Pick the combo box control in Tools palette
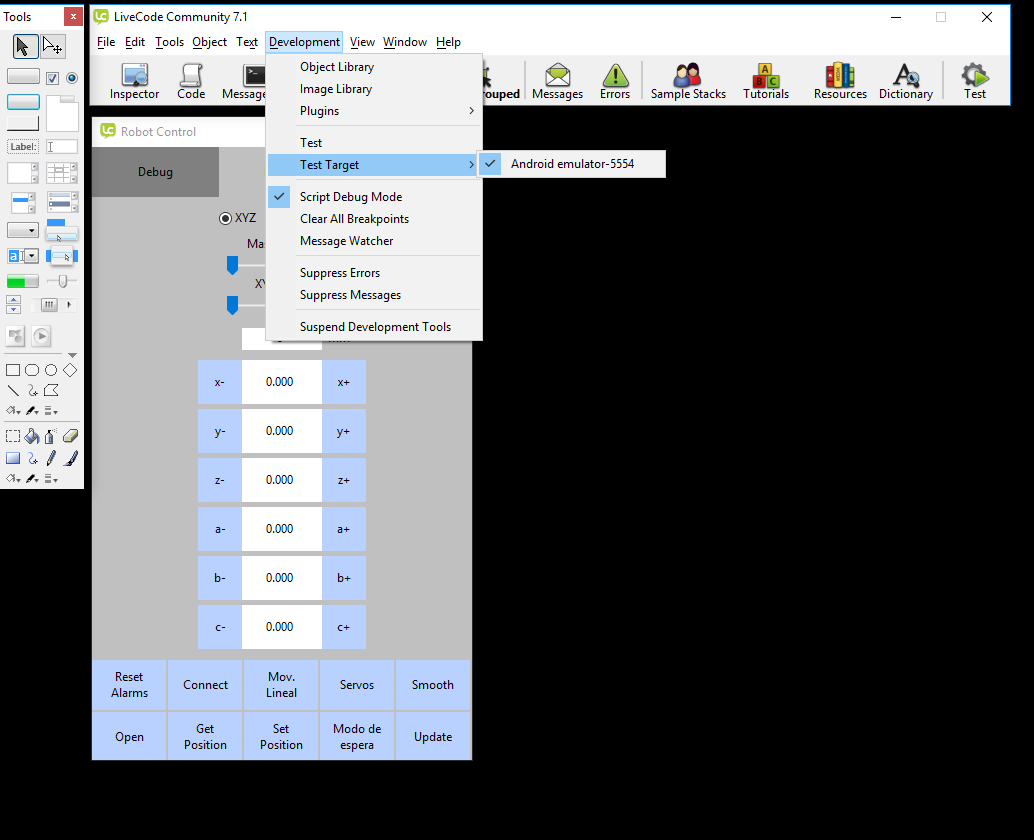The image size is (1034, 840). (22, 256)
